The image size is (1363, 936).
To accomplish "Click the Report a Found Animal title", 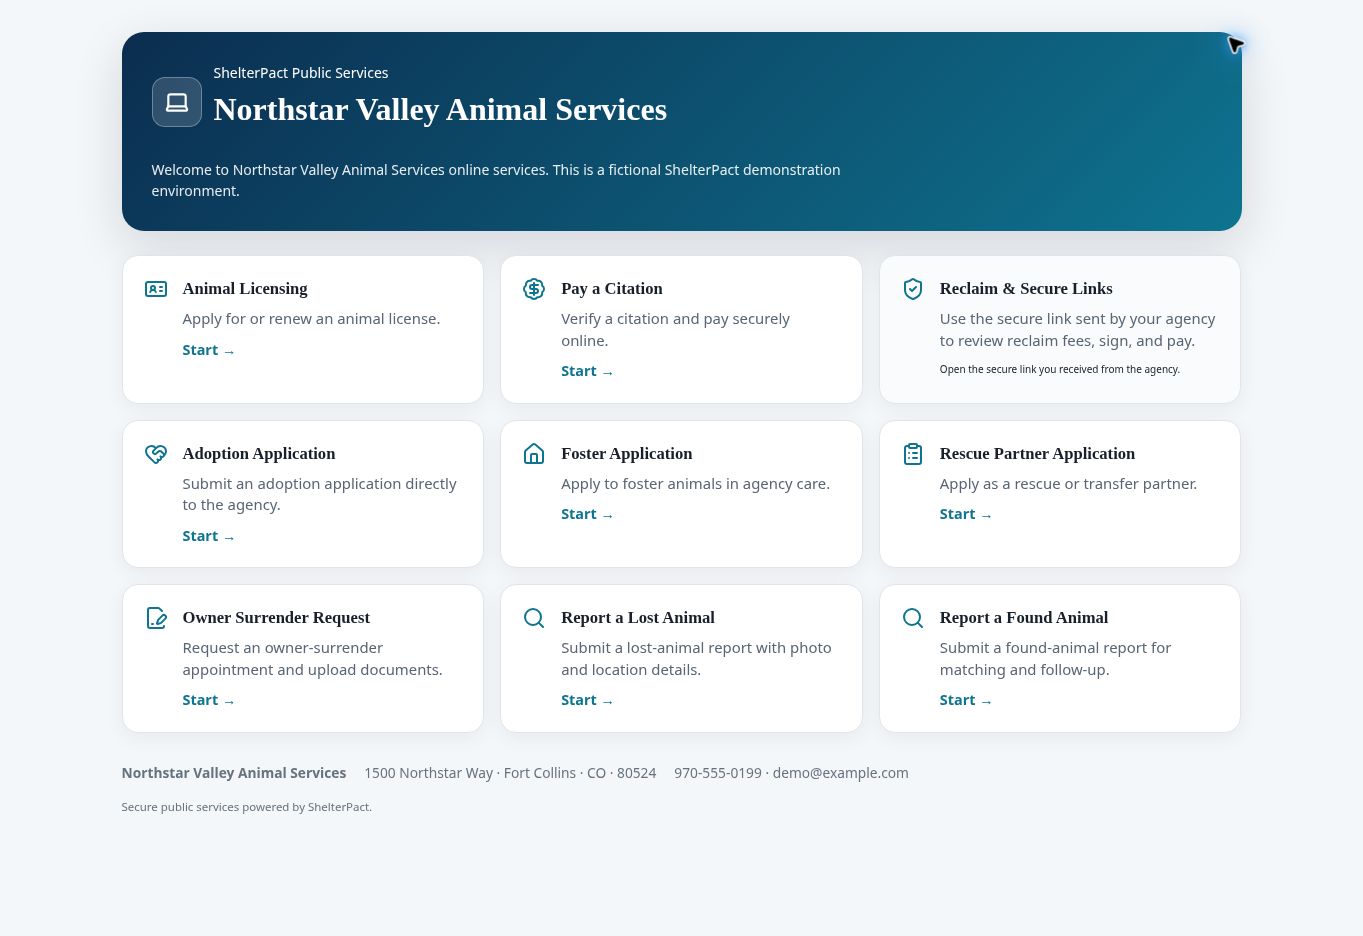I will coord(1024,618).
